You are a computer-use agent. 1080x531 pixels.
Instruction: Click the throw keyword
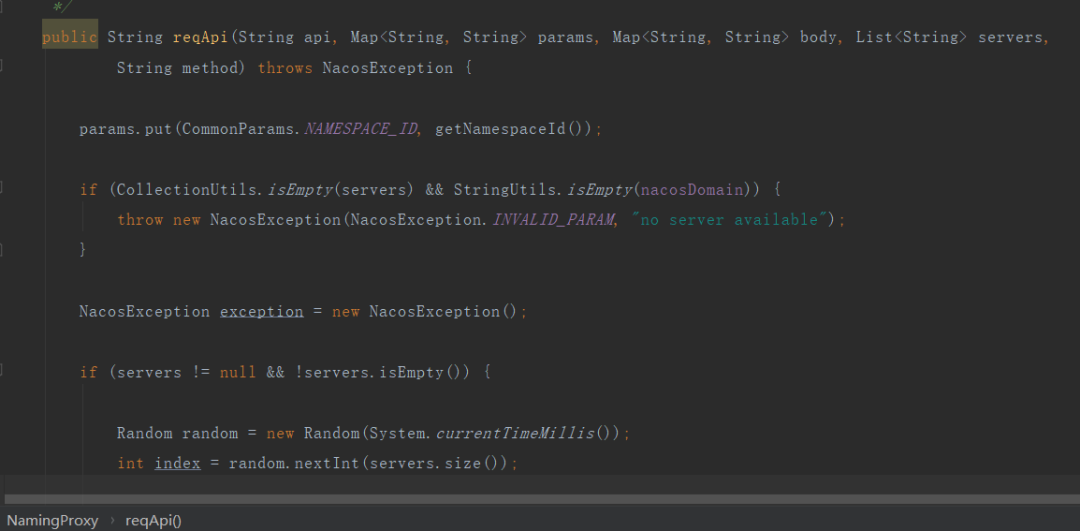(140, 220)
